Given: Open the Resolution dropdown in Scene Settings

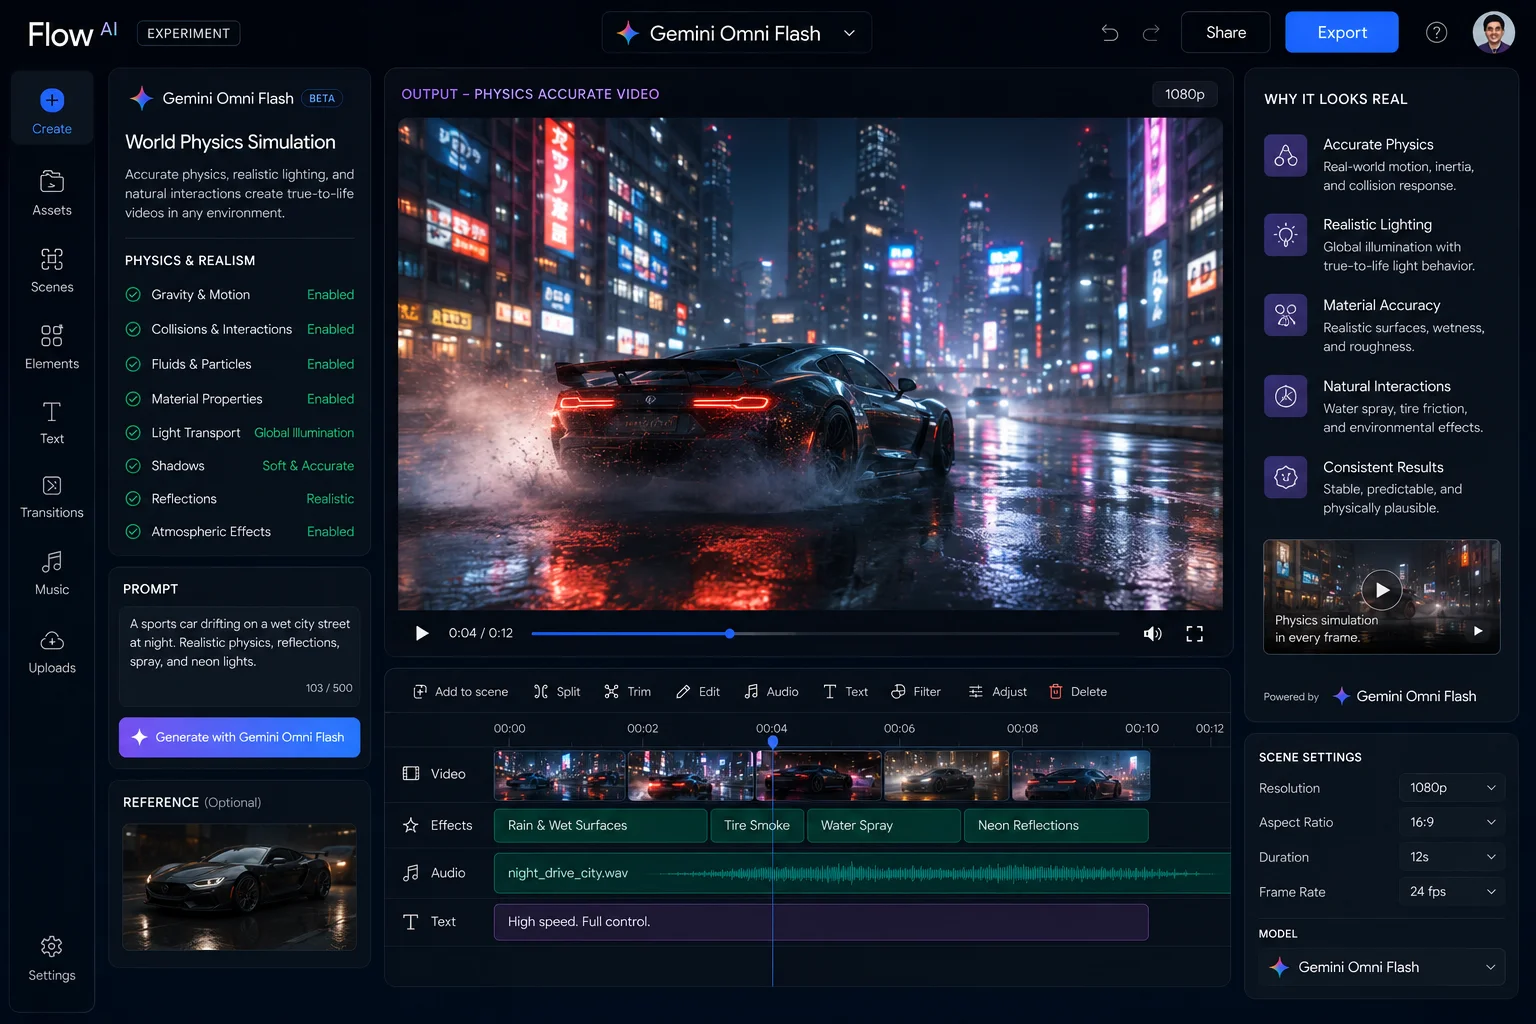Looking at the screenshot, I should coord(1452,788).
